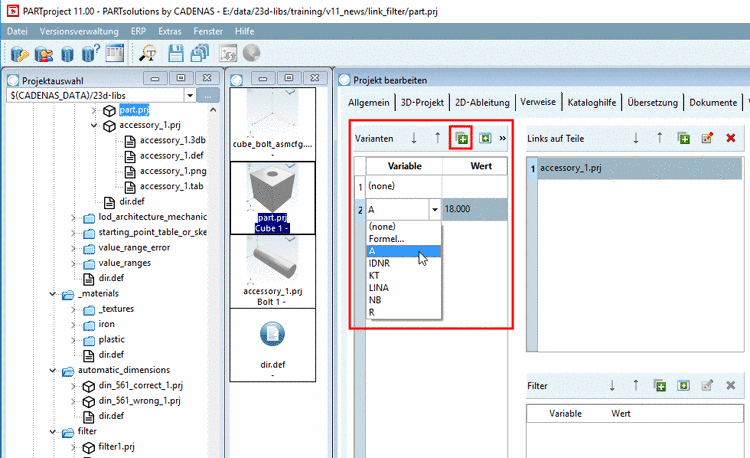Select the dir.def thumbnail
Screen dimensions: 750x458
[272, 345]
